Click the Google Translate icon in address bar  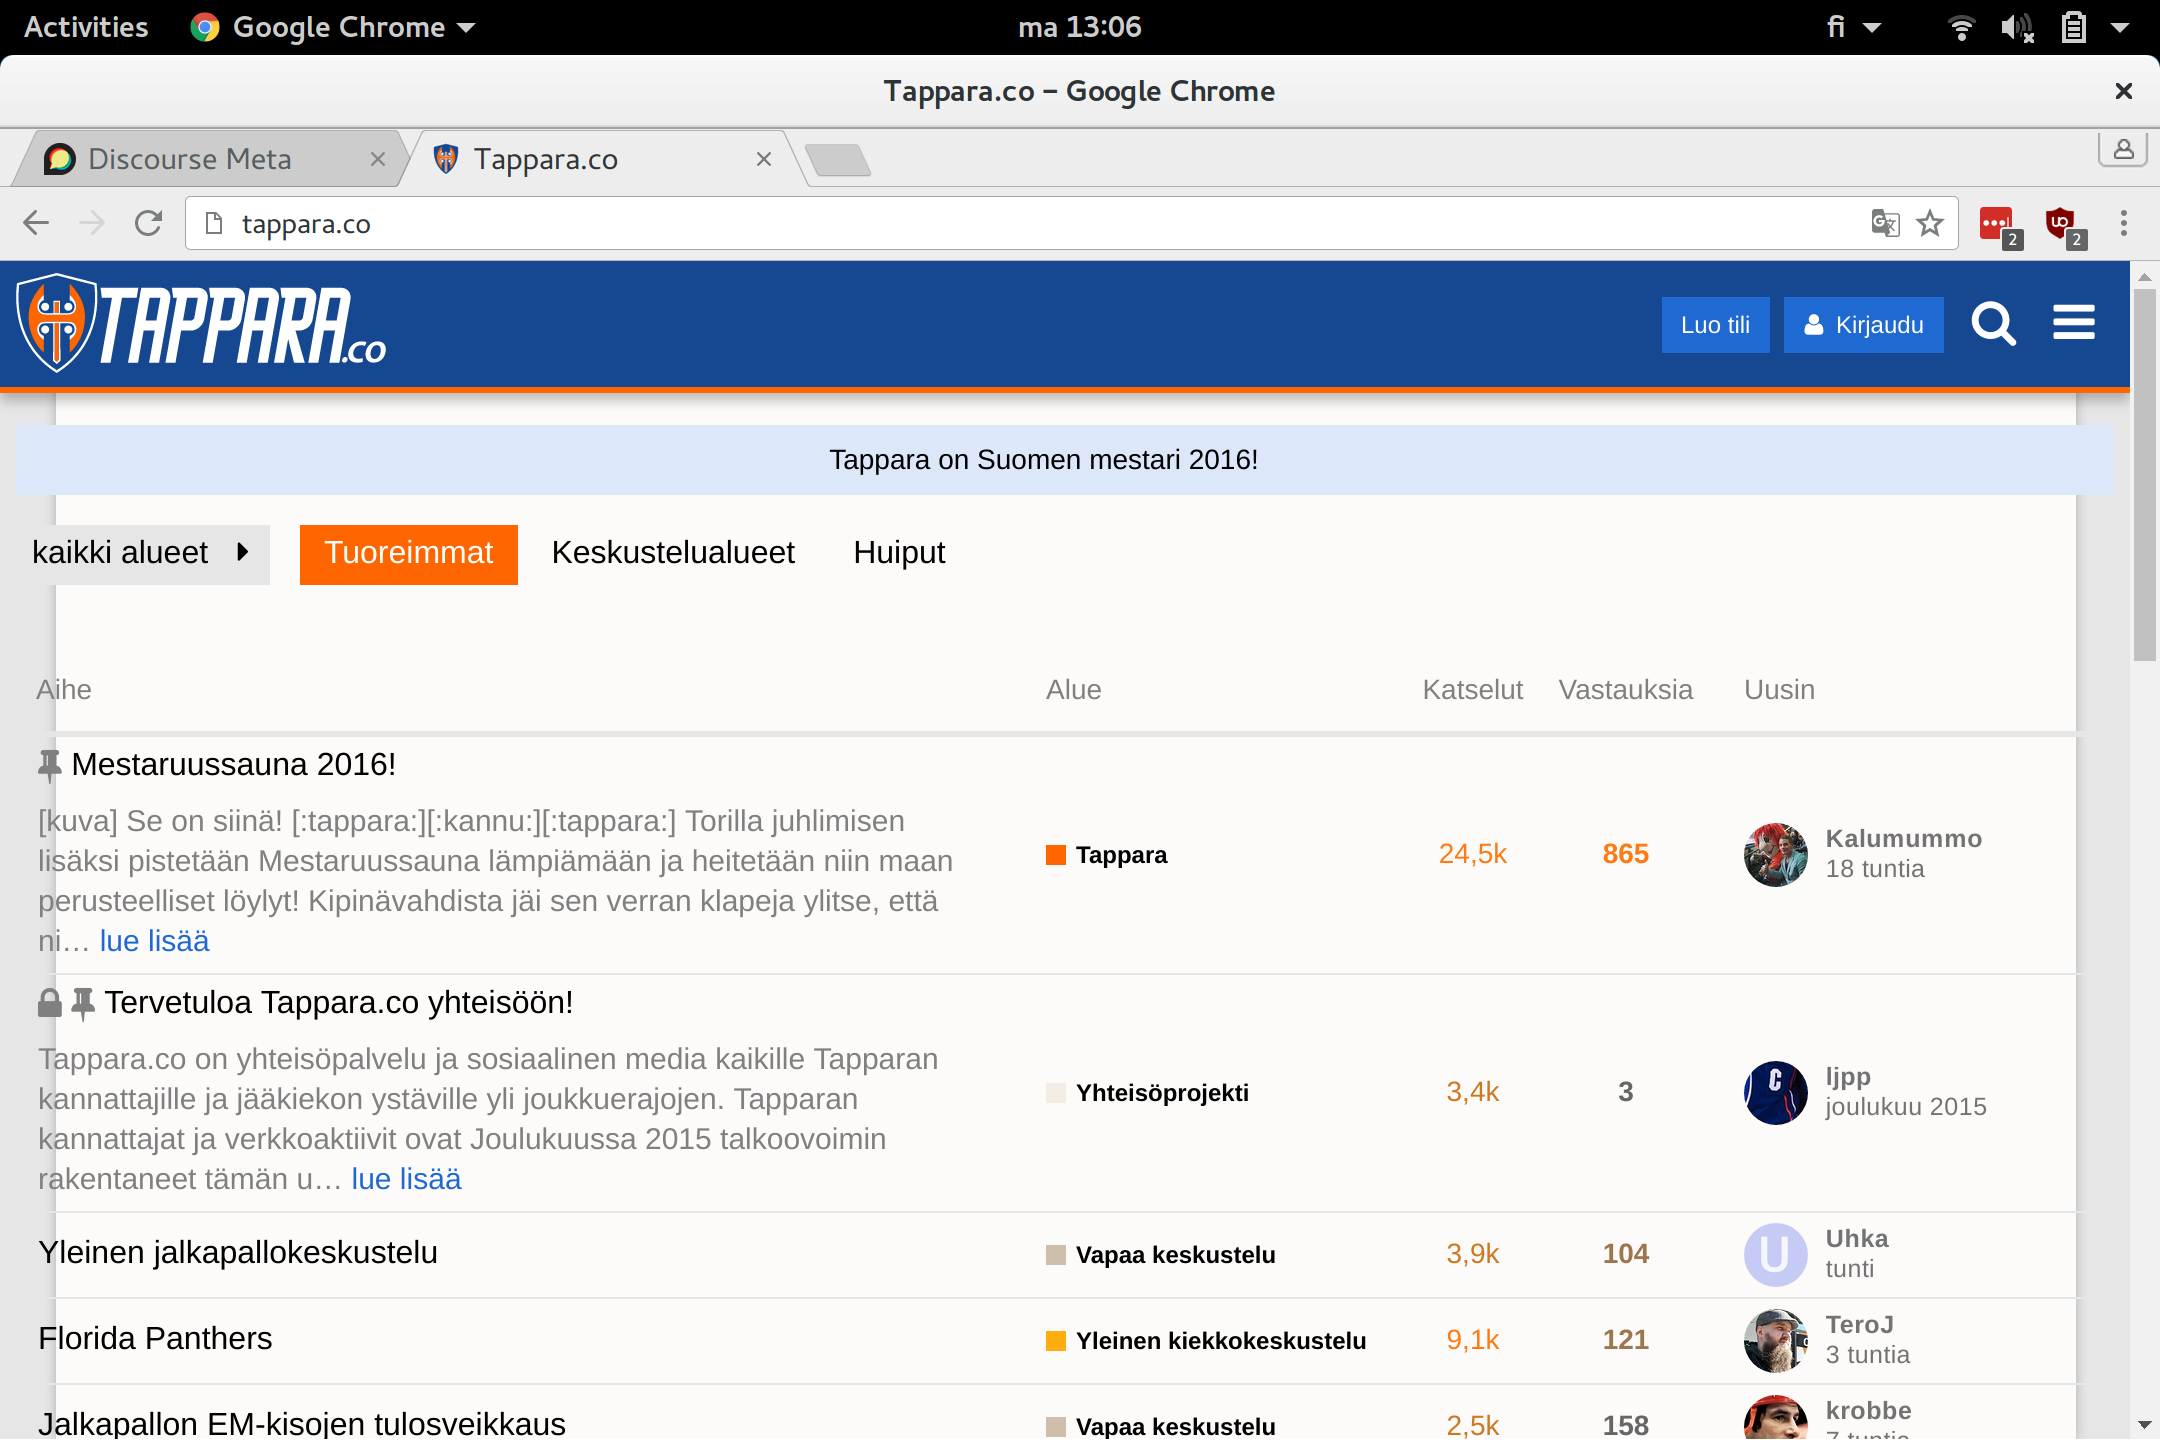(1884, 223)
